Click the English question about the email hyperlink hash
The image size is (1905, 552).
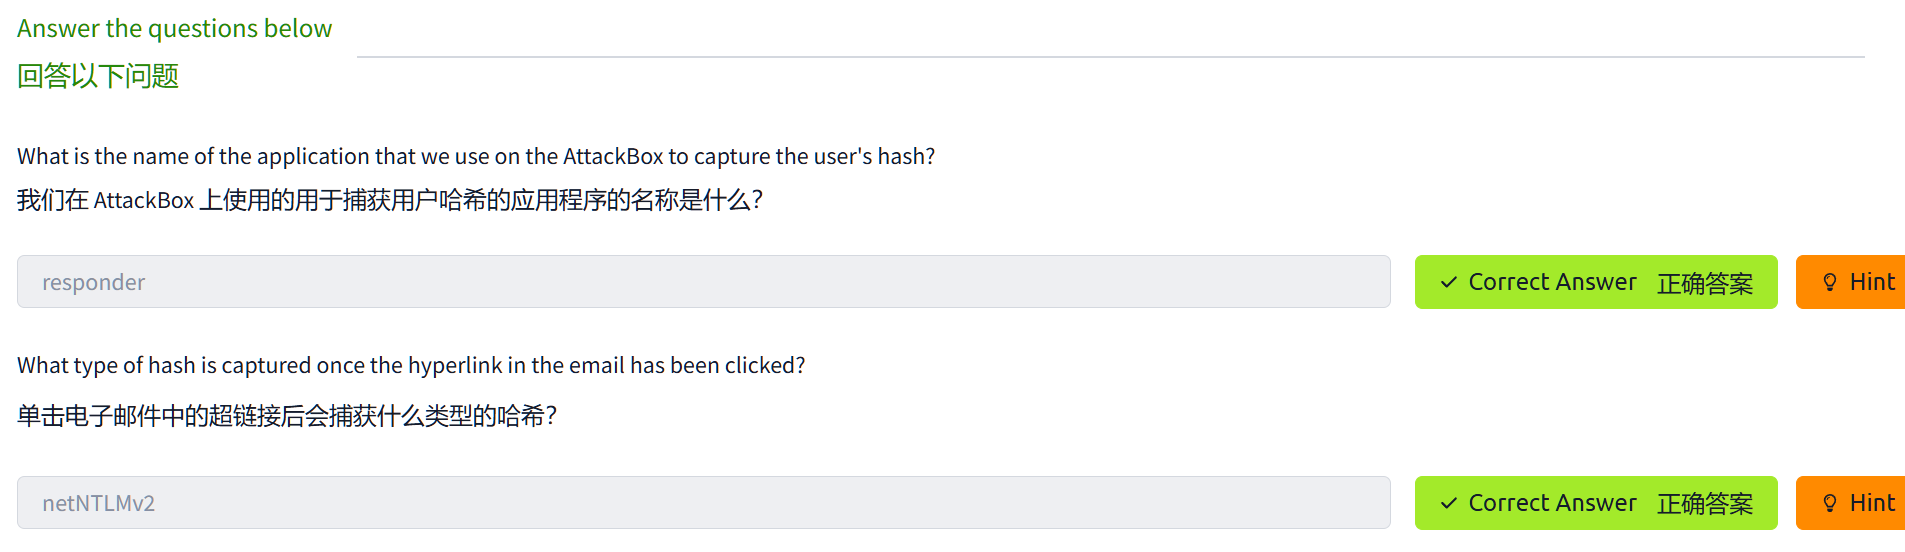[x=411, y=365]
